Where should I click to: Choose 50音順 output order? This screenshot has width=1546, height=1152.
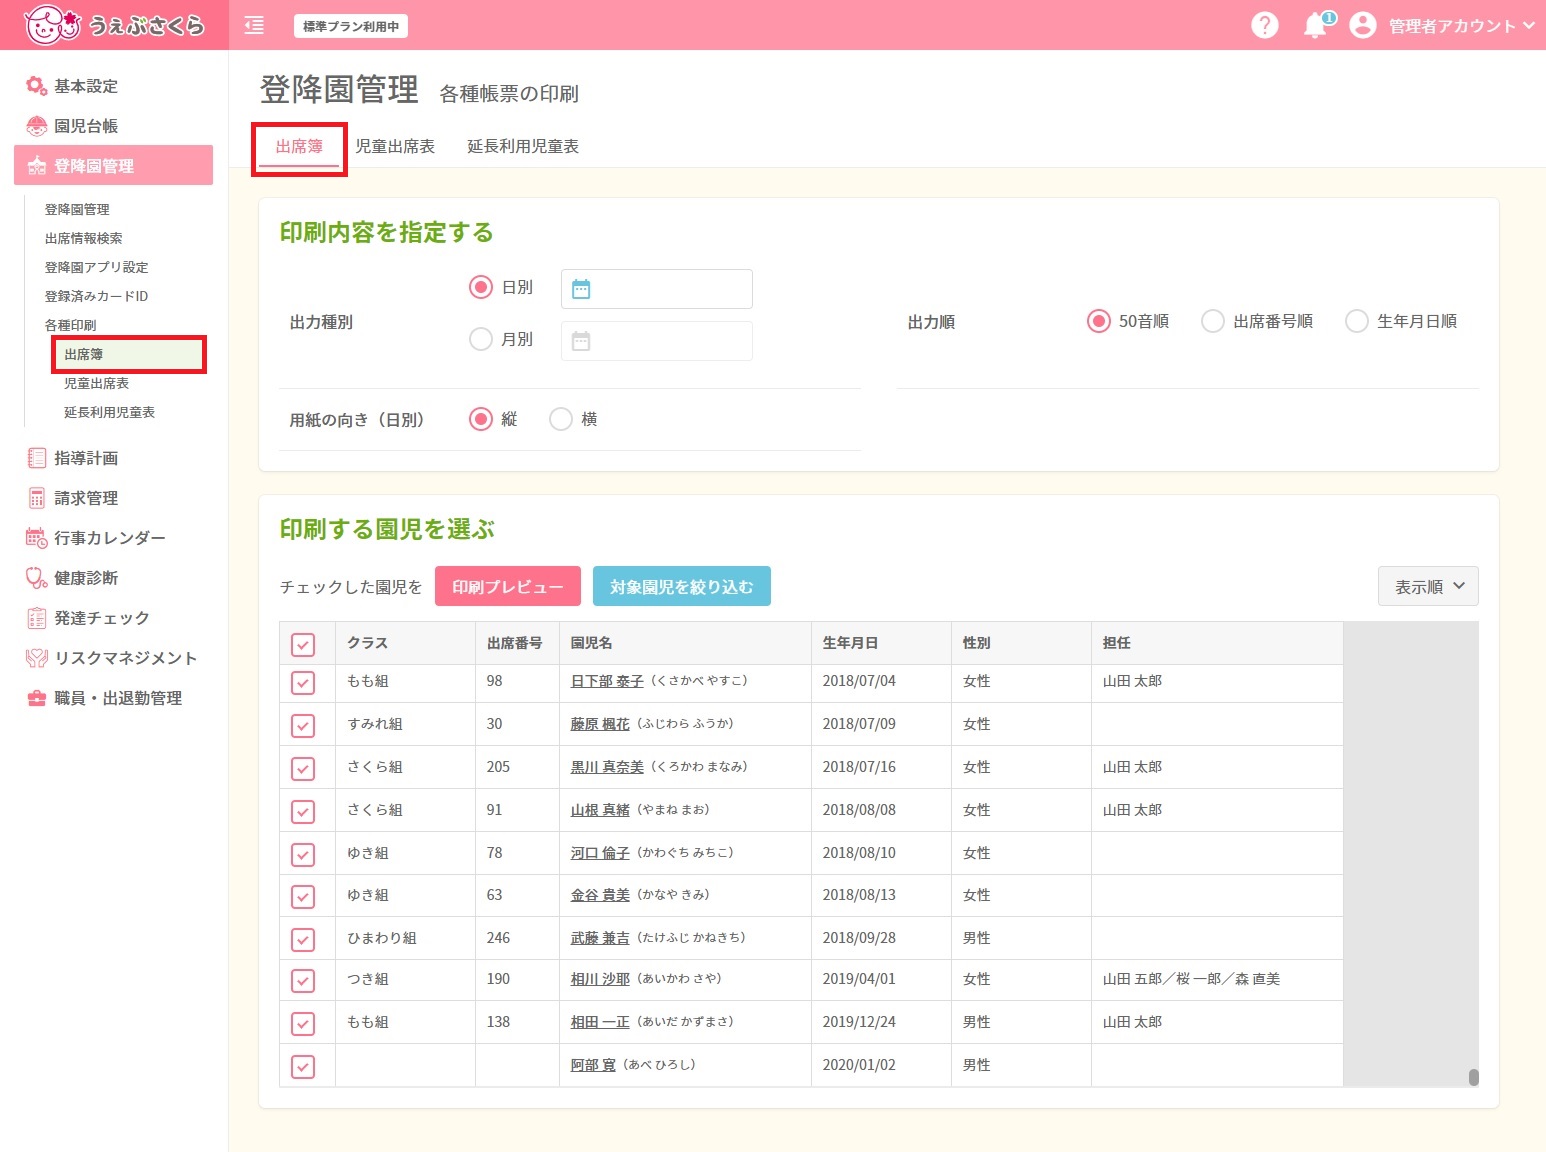[x=1099, y=321]
